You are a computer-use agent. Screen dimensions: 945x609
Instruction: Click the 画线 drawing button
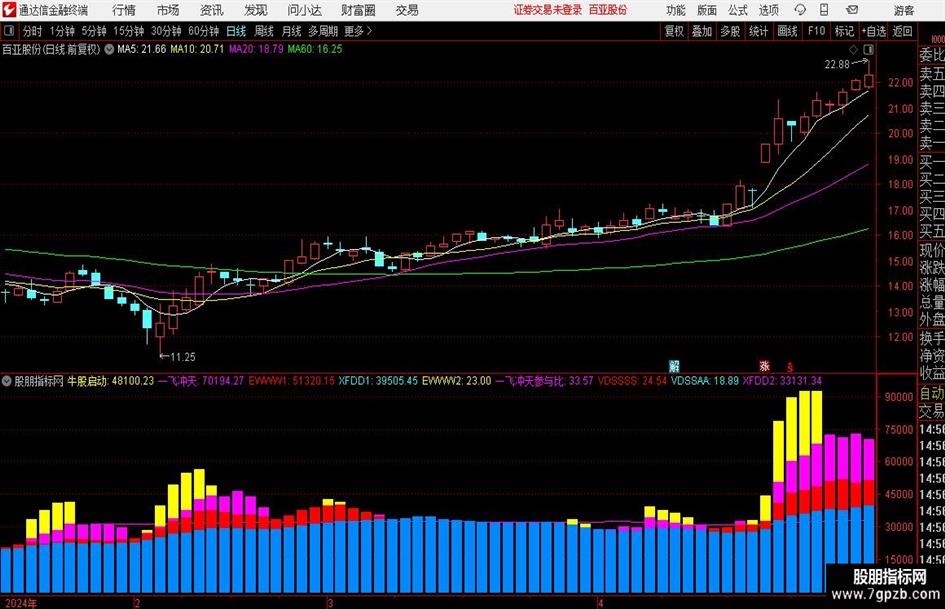[787, 31]
